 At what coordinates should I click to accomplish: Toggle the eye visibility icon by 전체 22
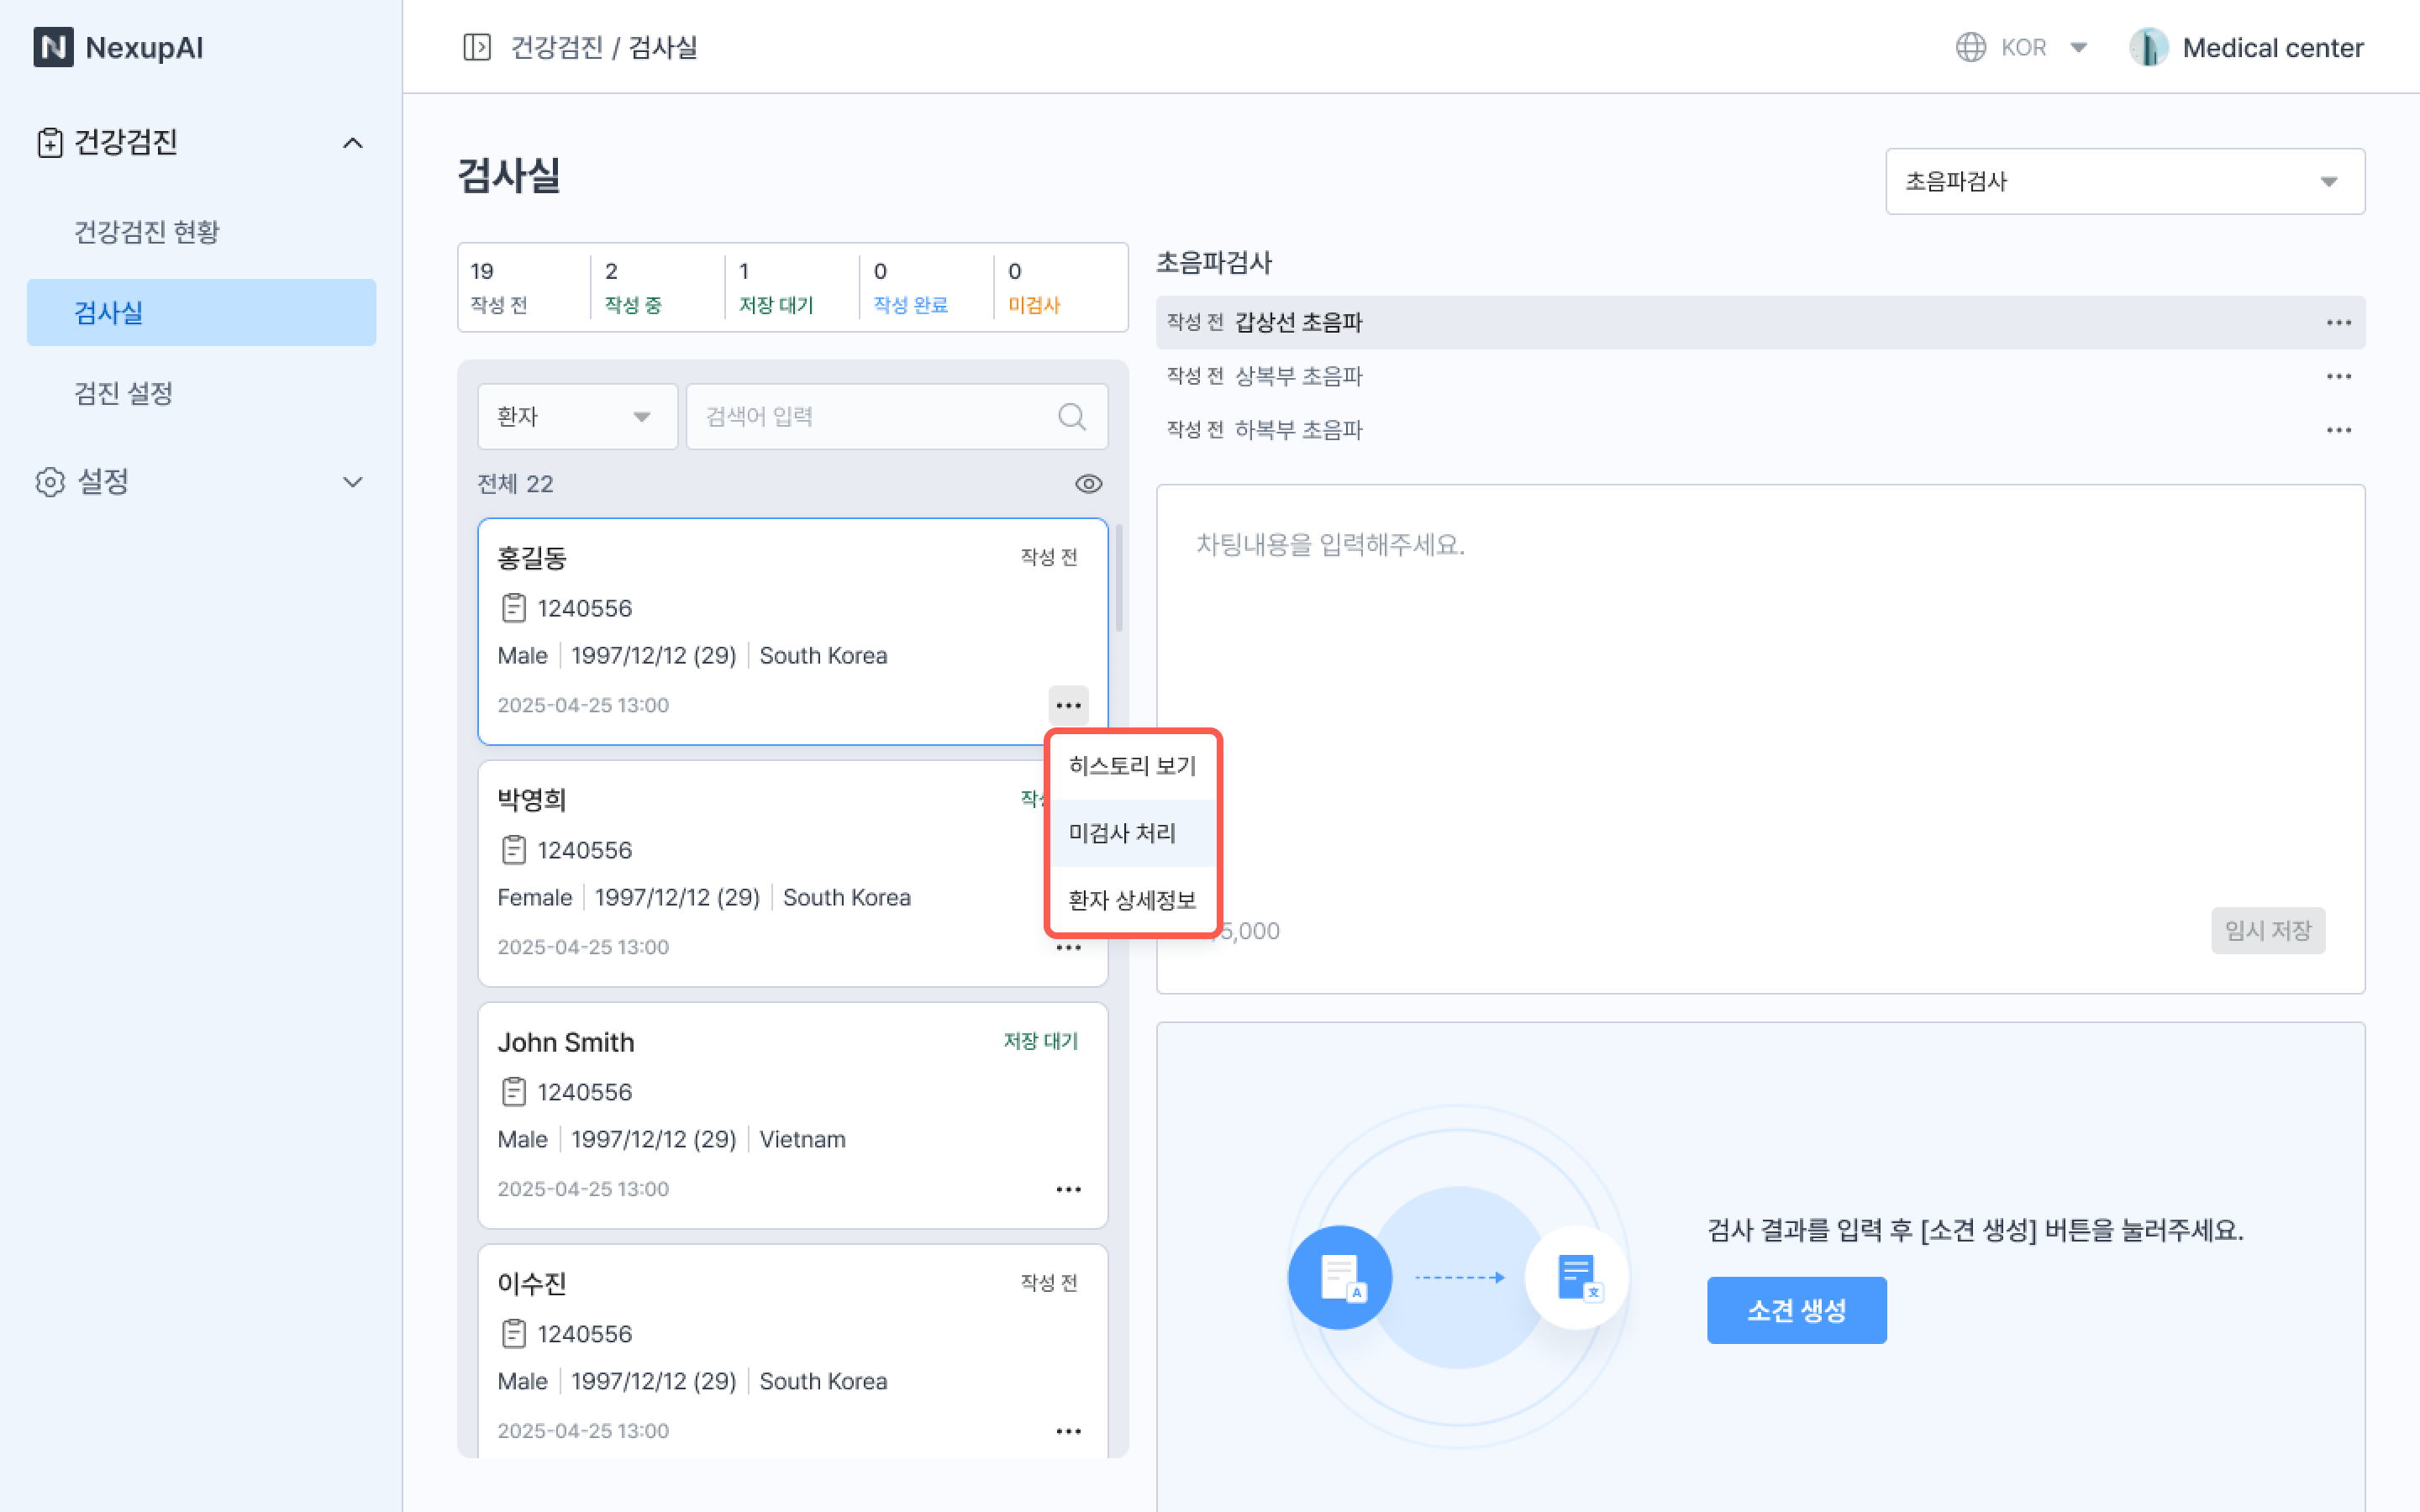1088,484
